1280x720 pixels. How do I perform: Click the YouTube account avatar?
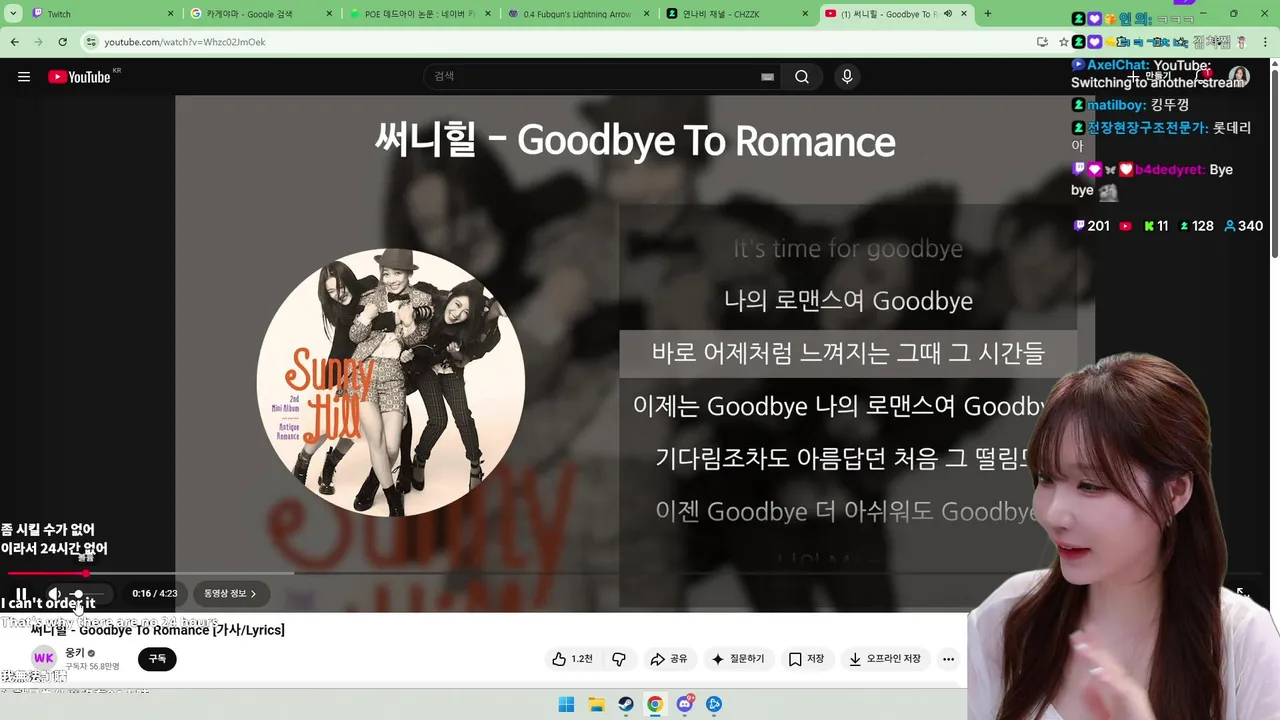point(1239,77)
